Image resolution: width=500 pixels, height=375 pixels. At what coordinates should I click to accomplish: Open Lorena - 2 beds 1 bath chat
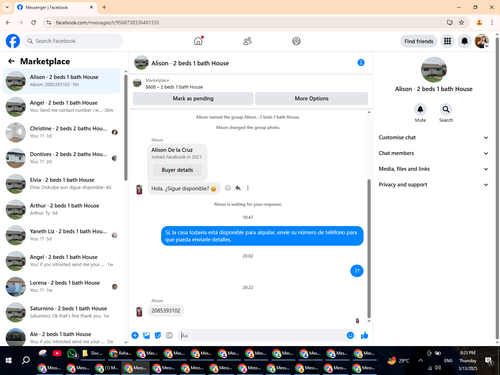click(x=62, y=286)
